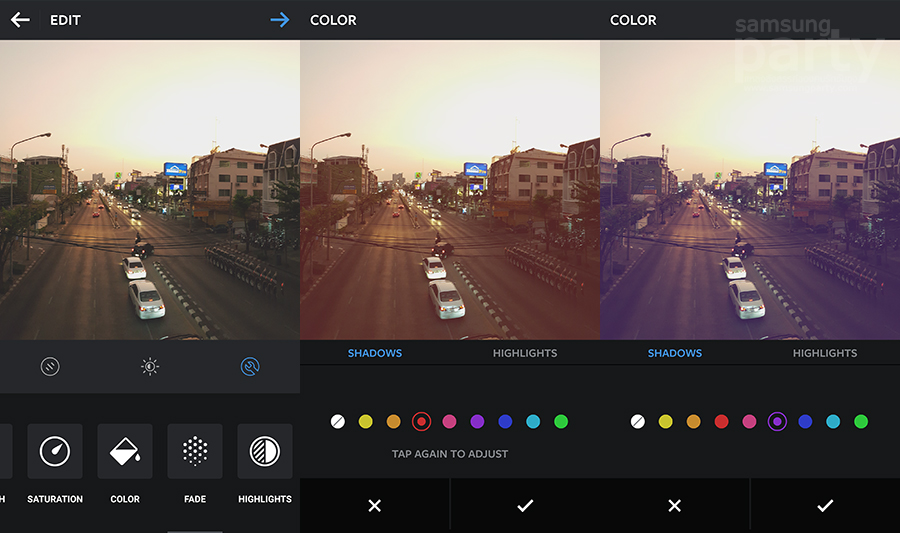Confirm color with checkmark in purple-selected panel
900x533 pixels.
825,506
